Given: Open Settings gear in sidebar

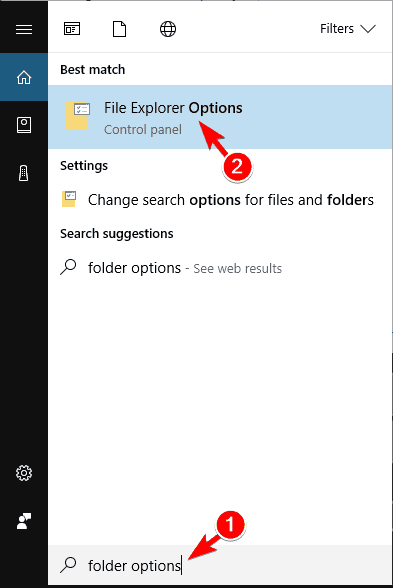Looking at the screenshot, I should (x=24, y=473).
